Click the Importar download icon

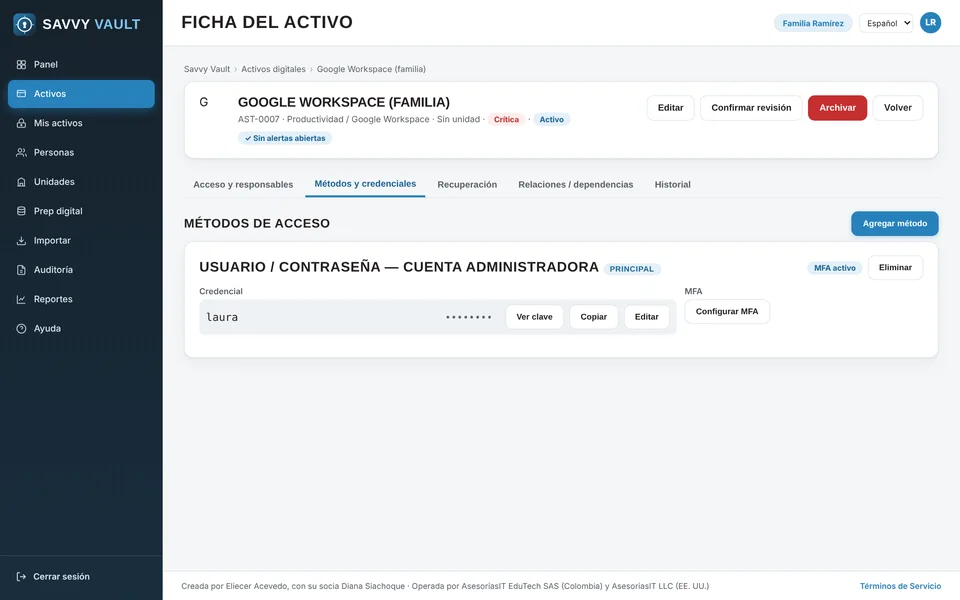point(21,241)
